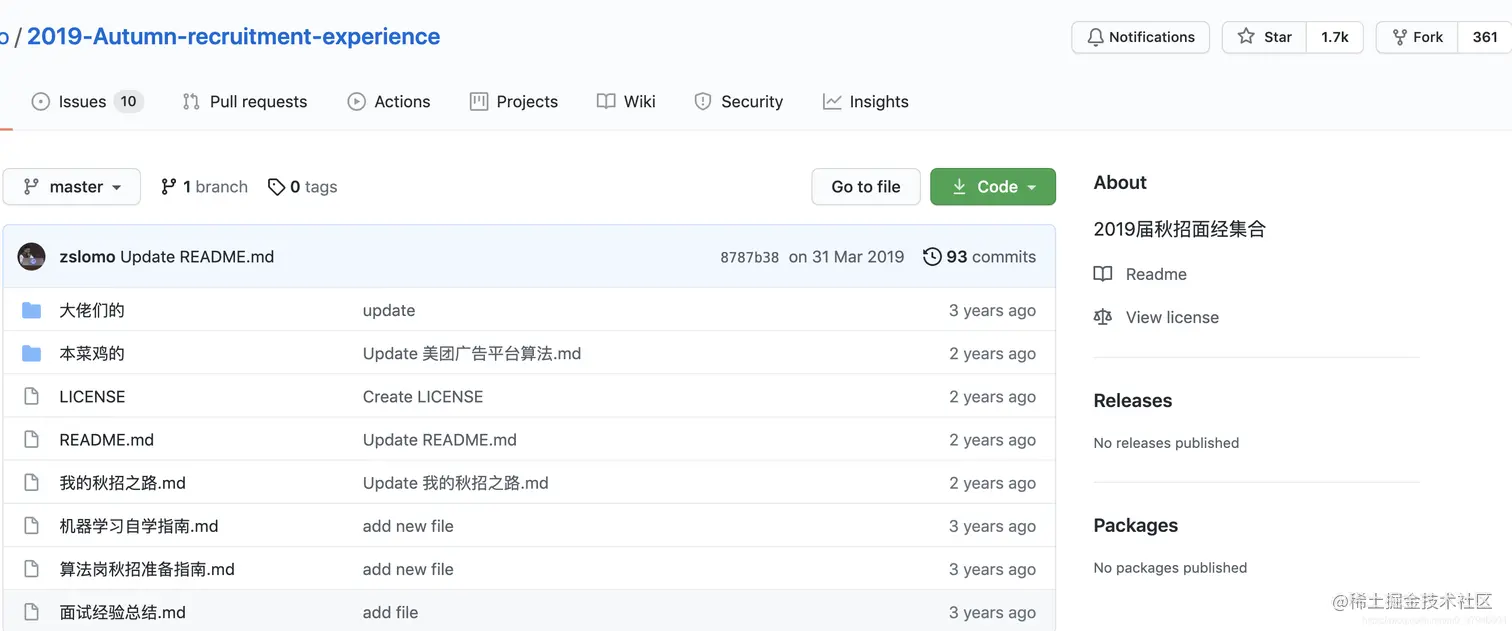Click the branch icon beside 1 branch

(169, 187)
